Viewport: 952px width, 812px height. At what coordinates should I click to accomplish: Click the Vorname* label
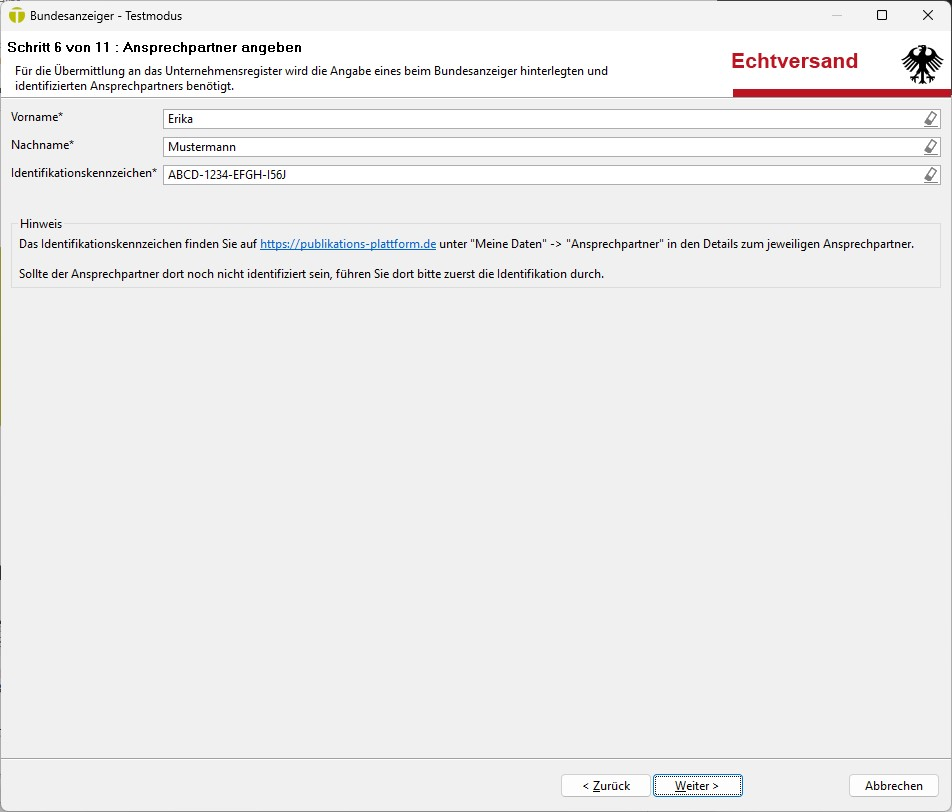pos(37,118)
